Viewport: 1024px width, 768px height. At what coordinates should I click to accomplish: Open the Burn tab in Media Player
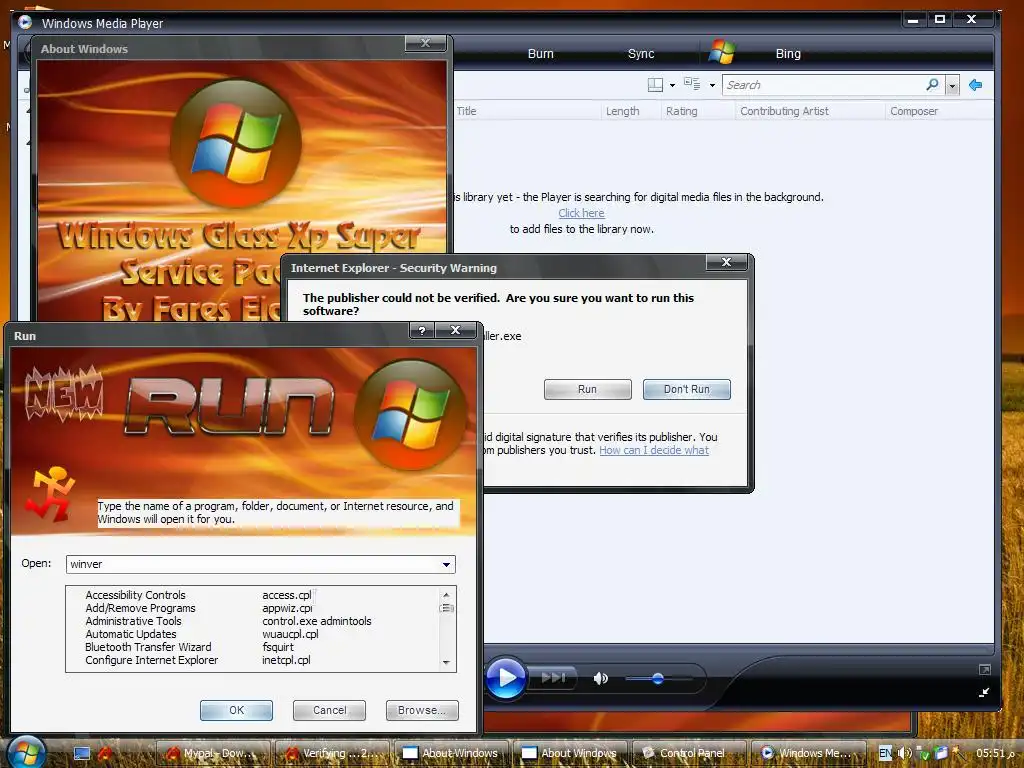tap(541, 54)
